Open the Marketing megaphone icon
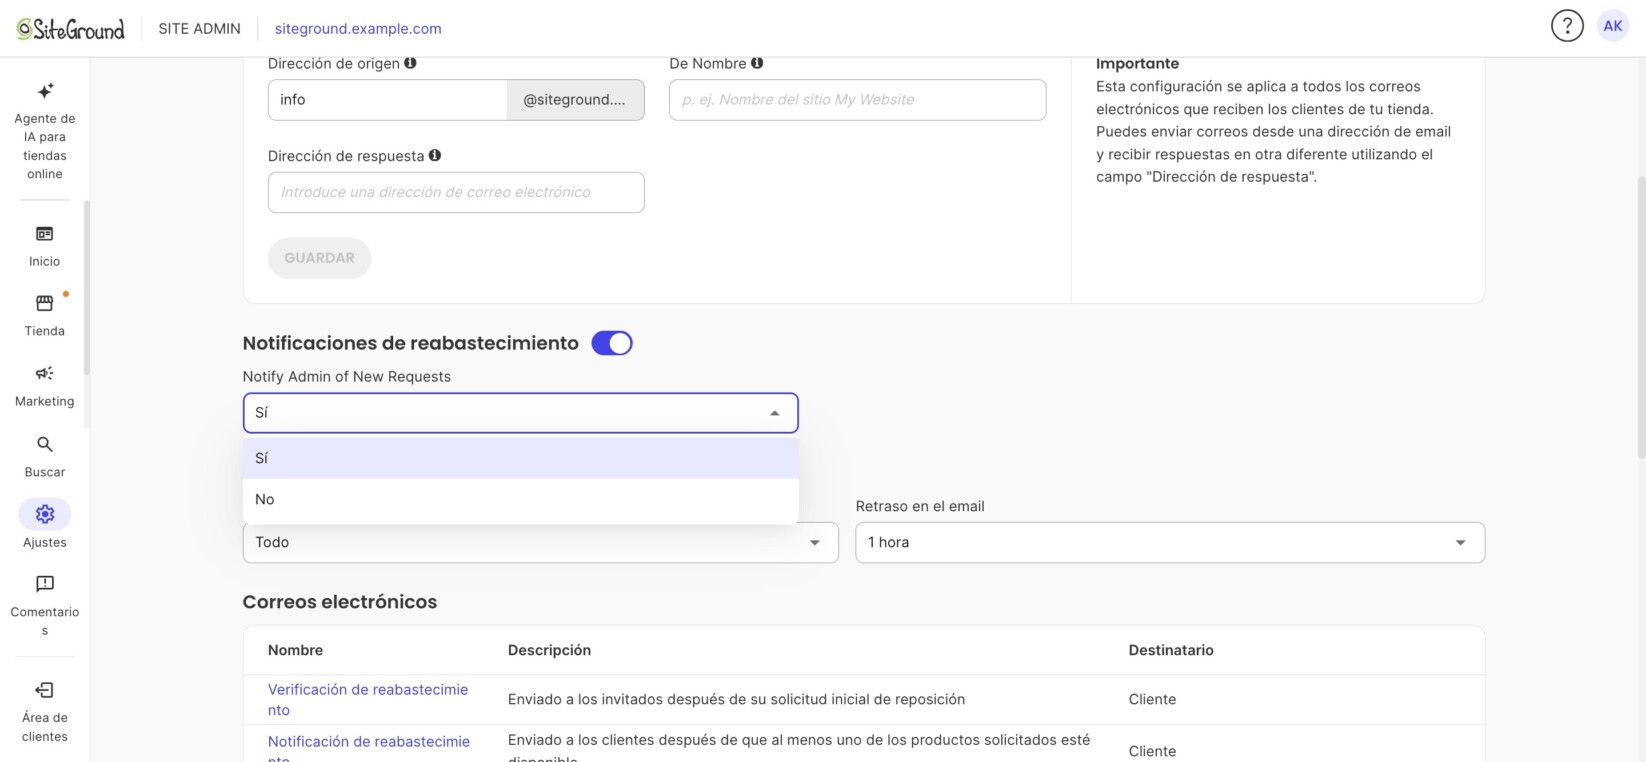The width and height of the screenshot is (1646, 762). pyautogui.click(x=45, y=373)
